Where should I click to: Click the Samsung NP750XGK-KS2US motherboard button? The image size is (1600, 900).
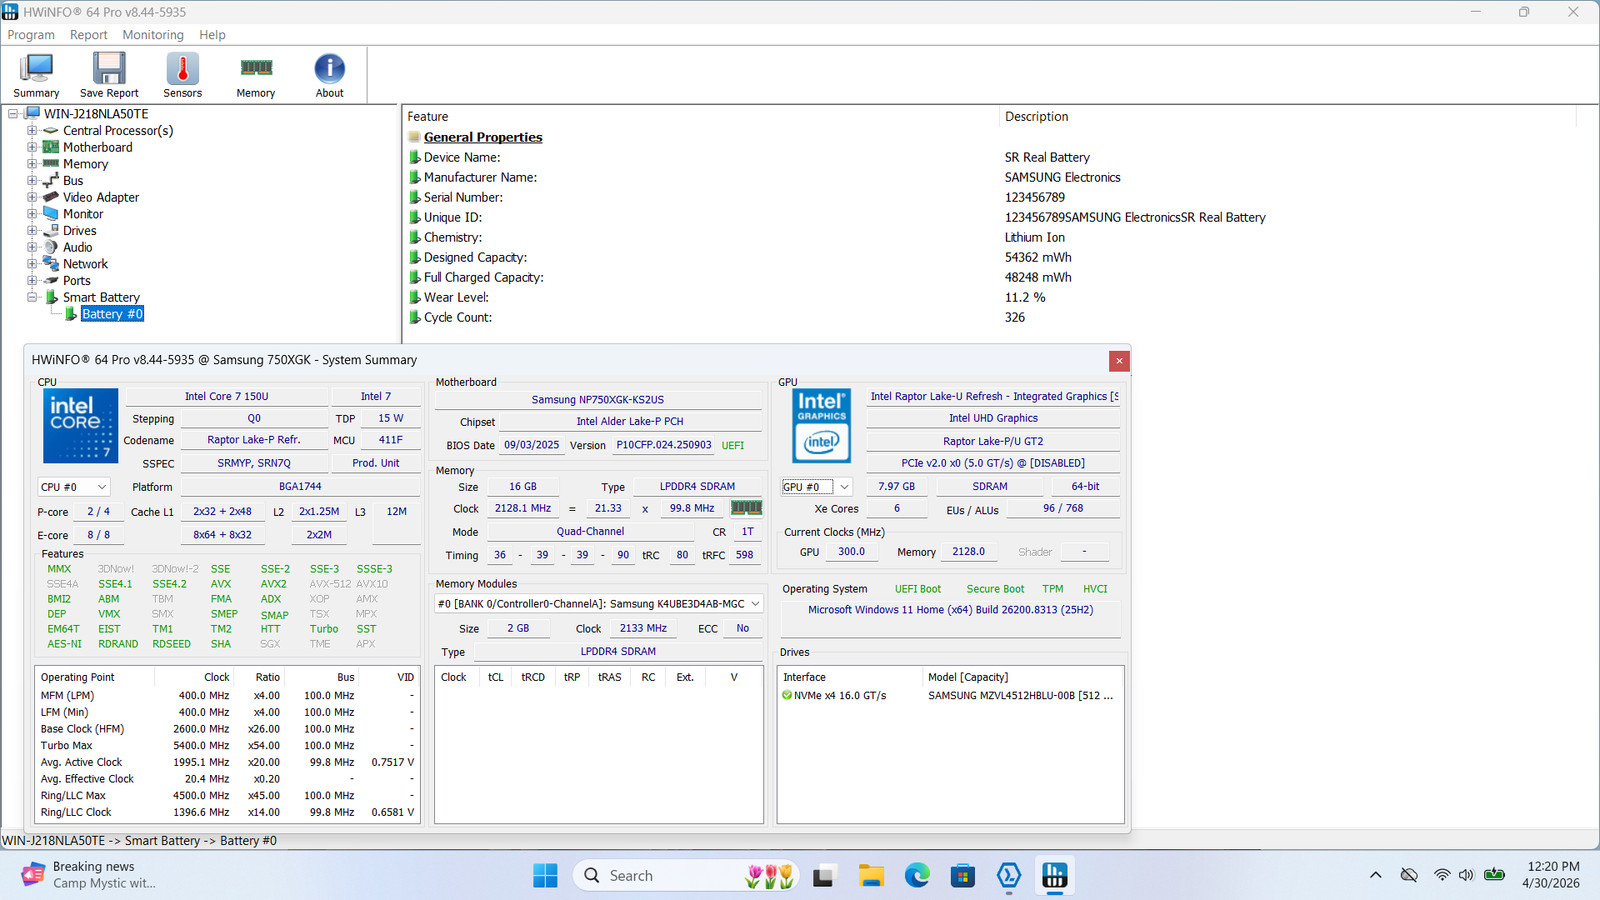pos(598,399)
